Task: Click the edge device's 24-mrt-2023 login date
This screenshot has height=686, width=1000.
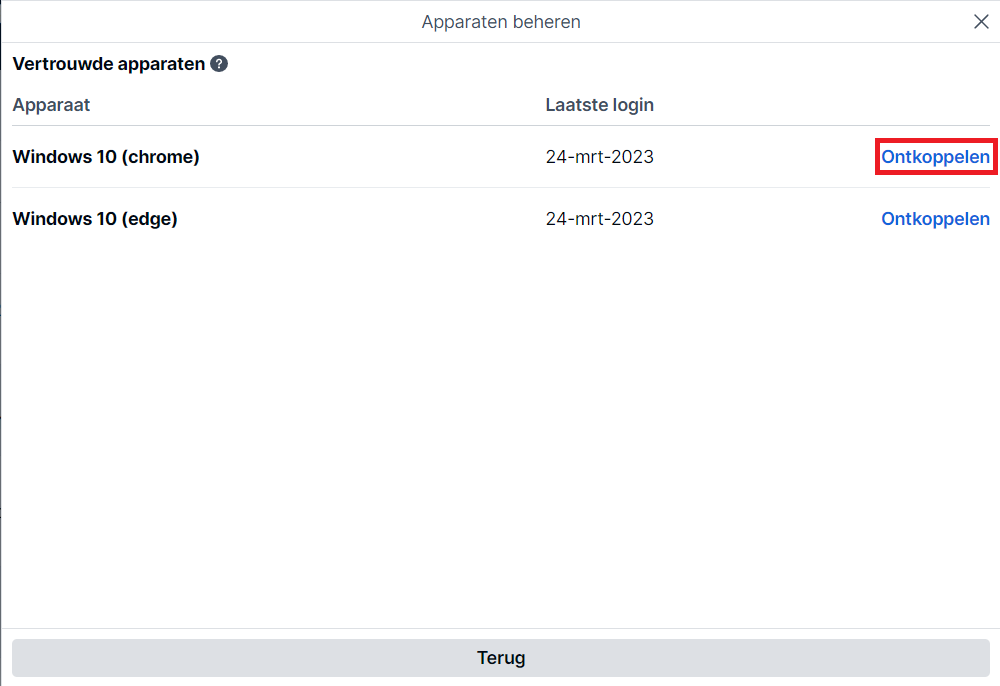Action: [599, 219]
